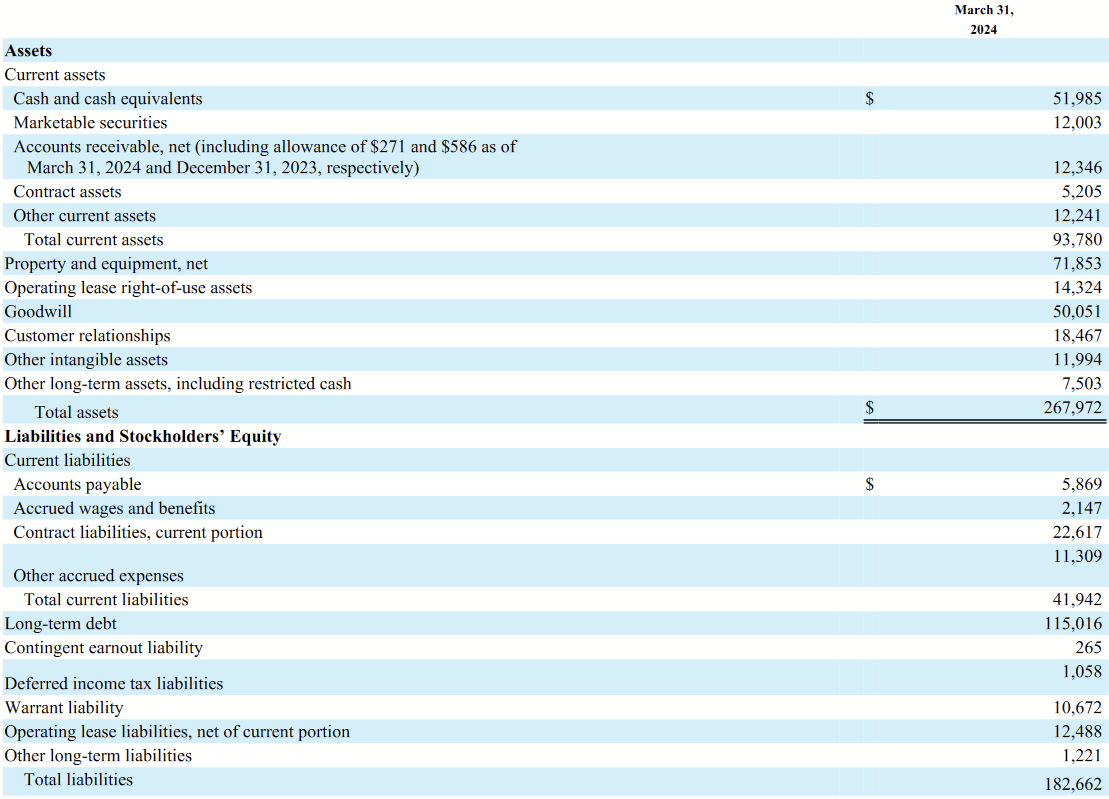This screenshot has width=1109, height=799.
Task: Select the long-term debt value 115,016
Action: (x=1073, y=624)
